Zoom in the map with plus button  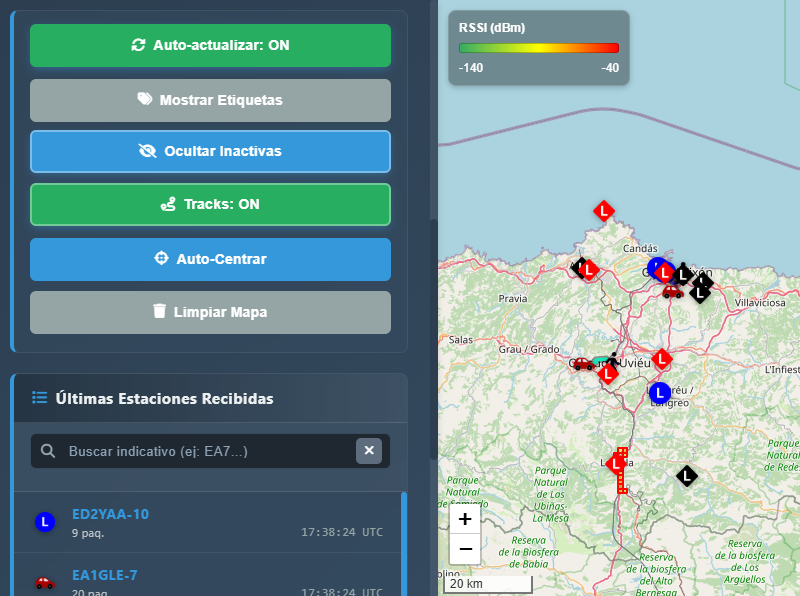click(x=464, y=519)
